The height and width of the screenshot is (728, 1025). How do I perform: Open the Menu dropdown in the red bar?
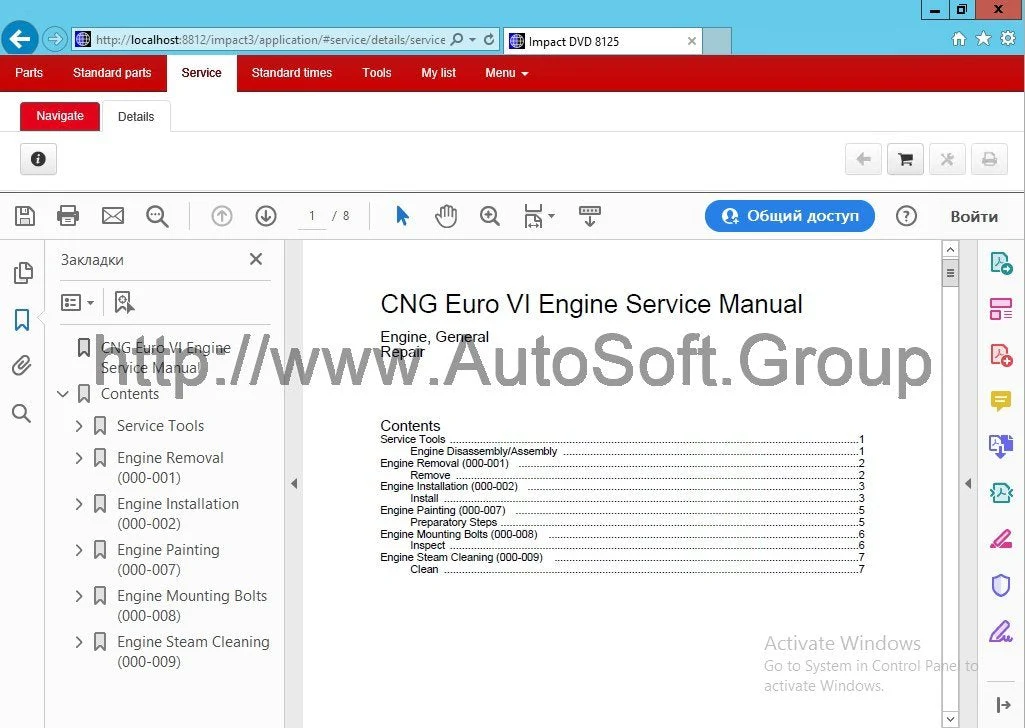(506, 72)
